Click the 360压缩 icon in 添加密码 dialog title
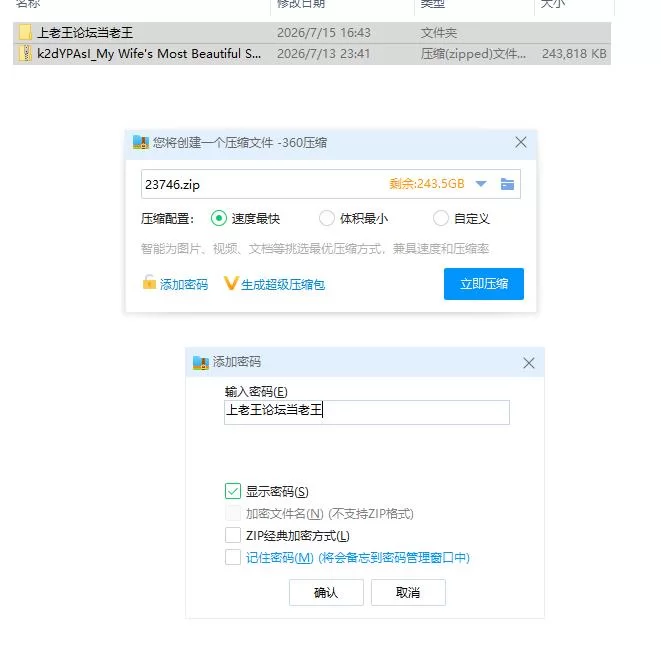This screenshot has height=664, width=661. [201, 362]
